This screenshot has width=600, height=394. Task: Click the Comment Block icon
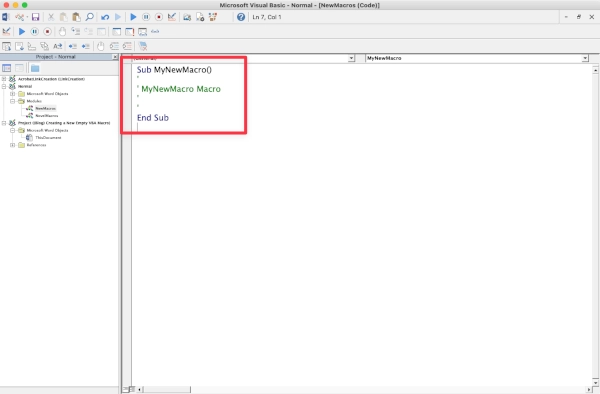pos(114,47)
